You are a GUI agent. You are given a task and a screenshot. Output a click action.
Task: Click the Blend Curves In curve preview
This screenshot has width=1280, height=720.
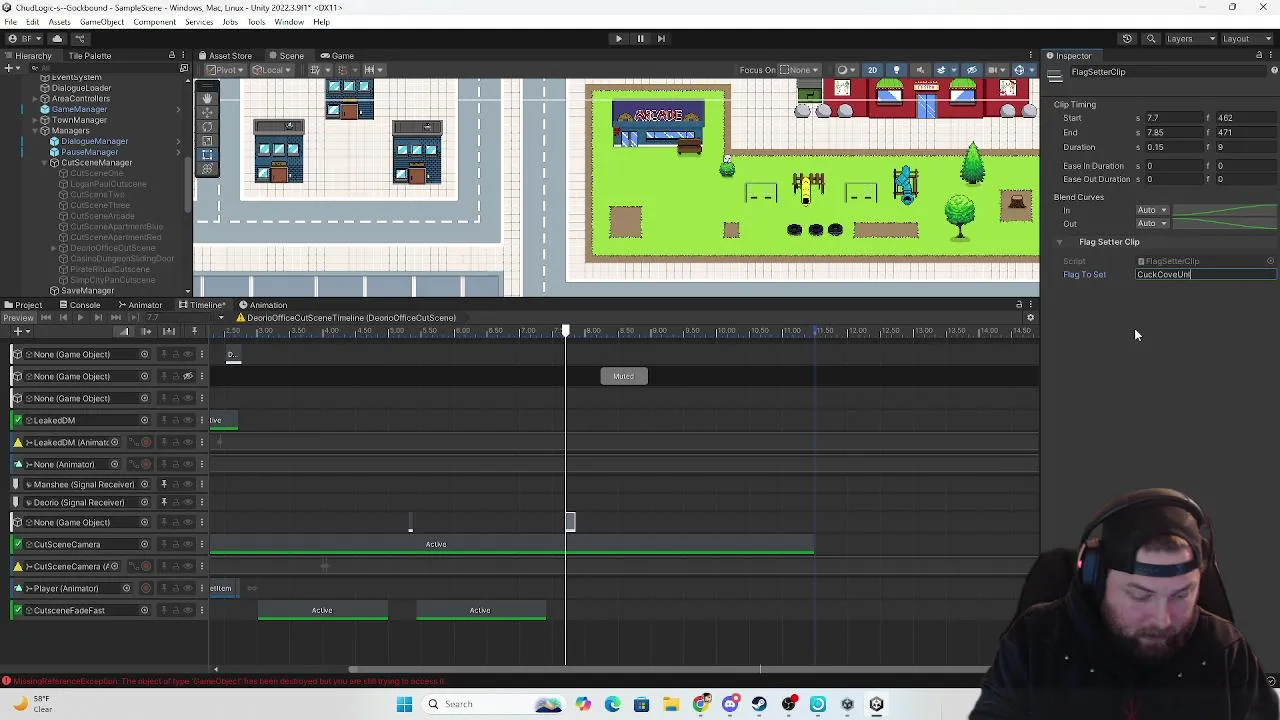click(x=1225, y=210)
